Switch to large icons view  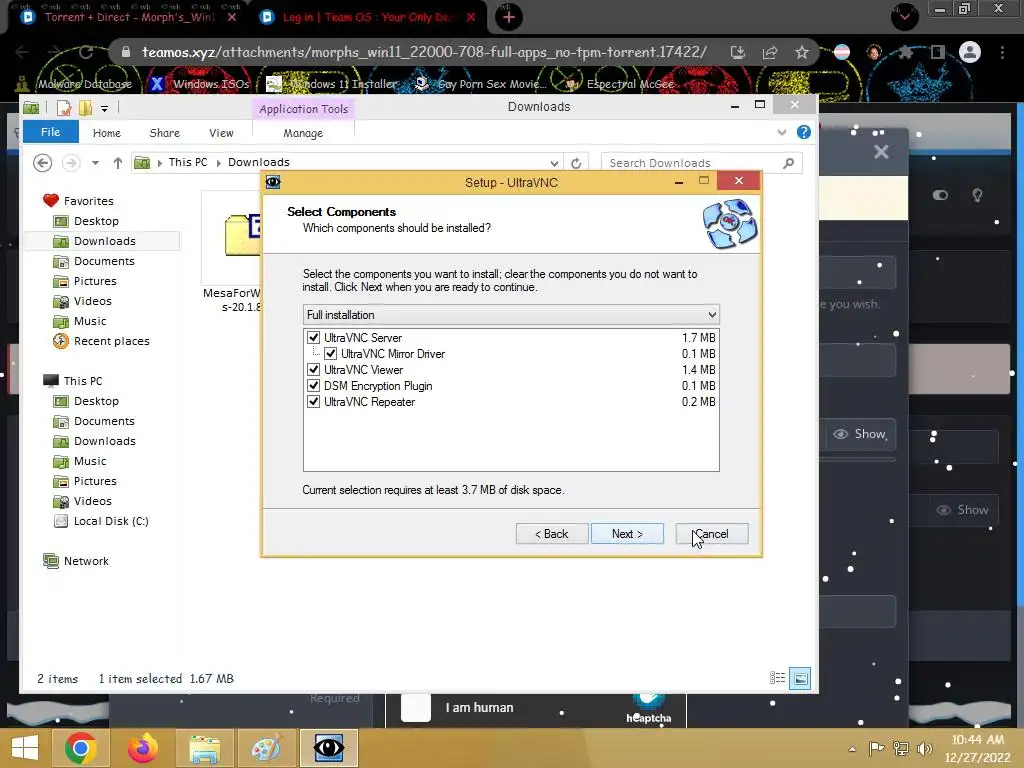click(800, 679)
